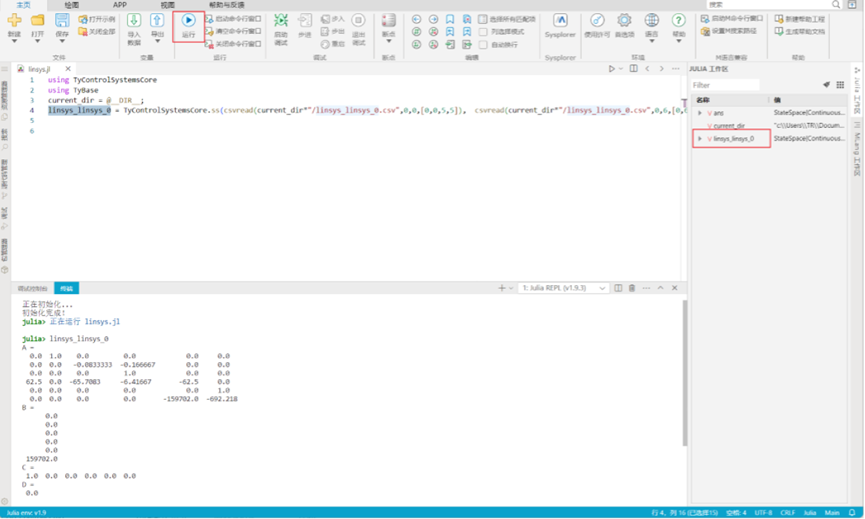Open the Julia REPL (v1.9.3) terminal selector
Image resolution: width=865 pixels, height=519 pixels.
pos(563,288)
